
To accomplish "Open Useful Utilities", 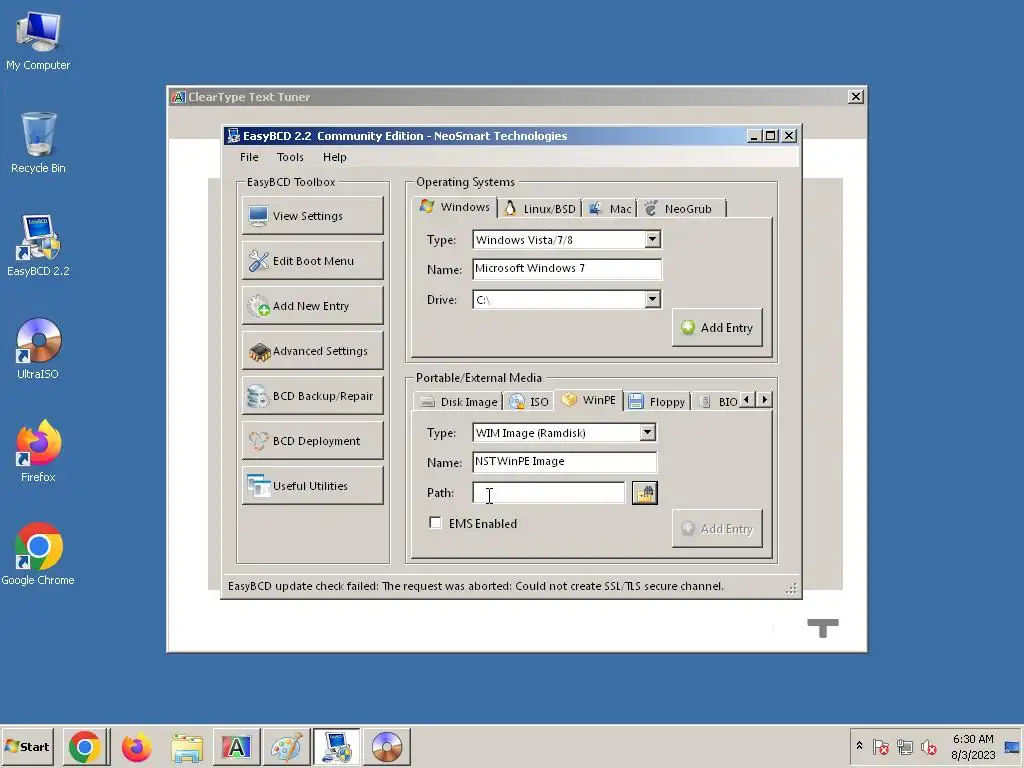I will tap(312, 486).
